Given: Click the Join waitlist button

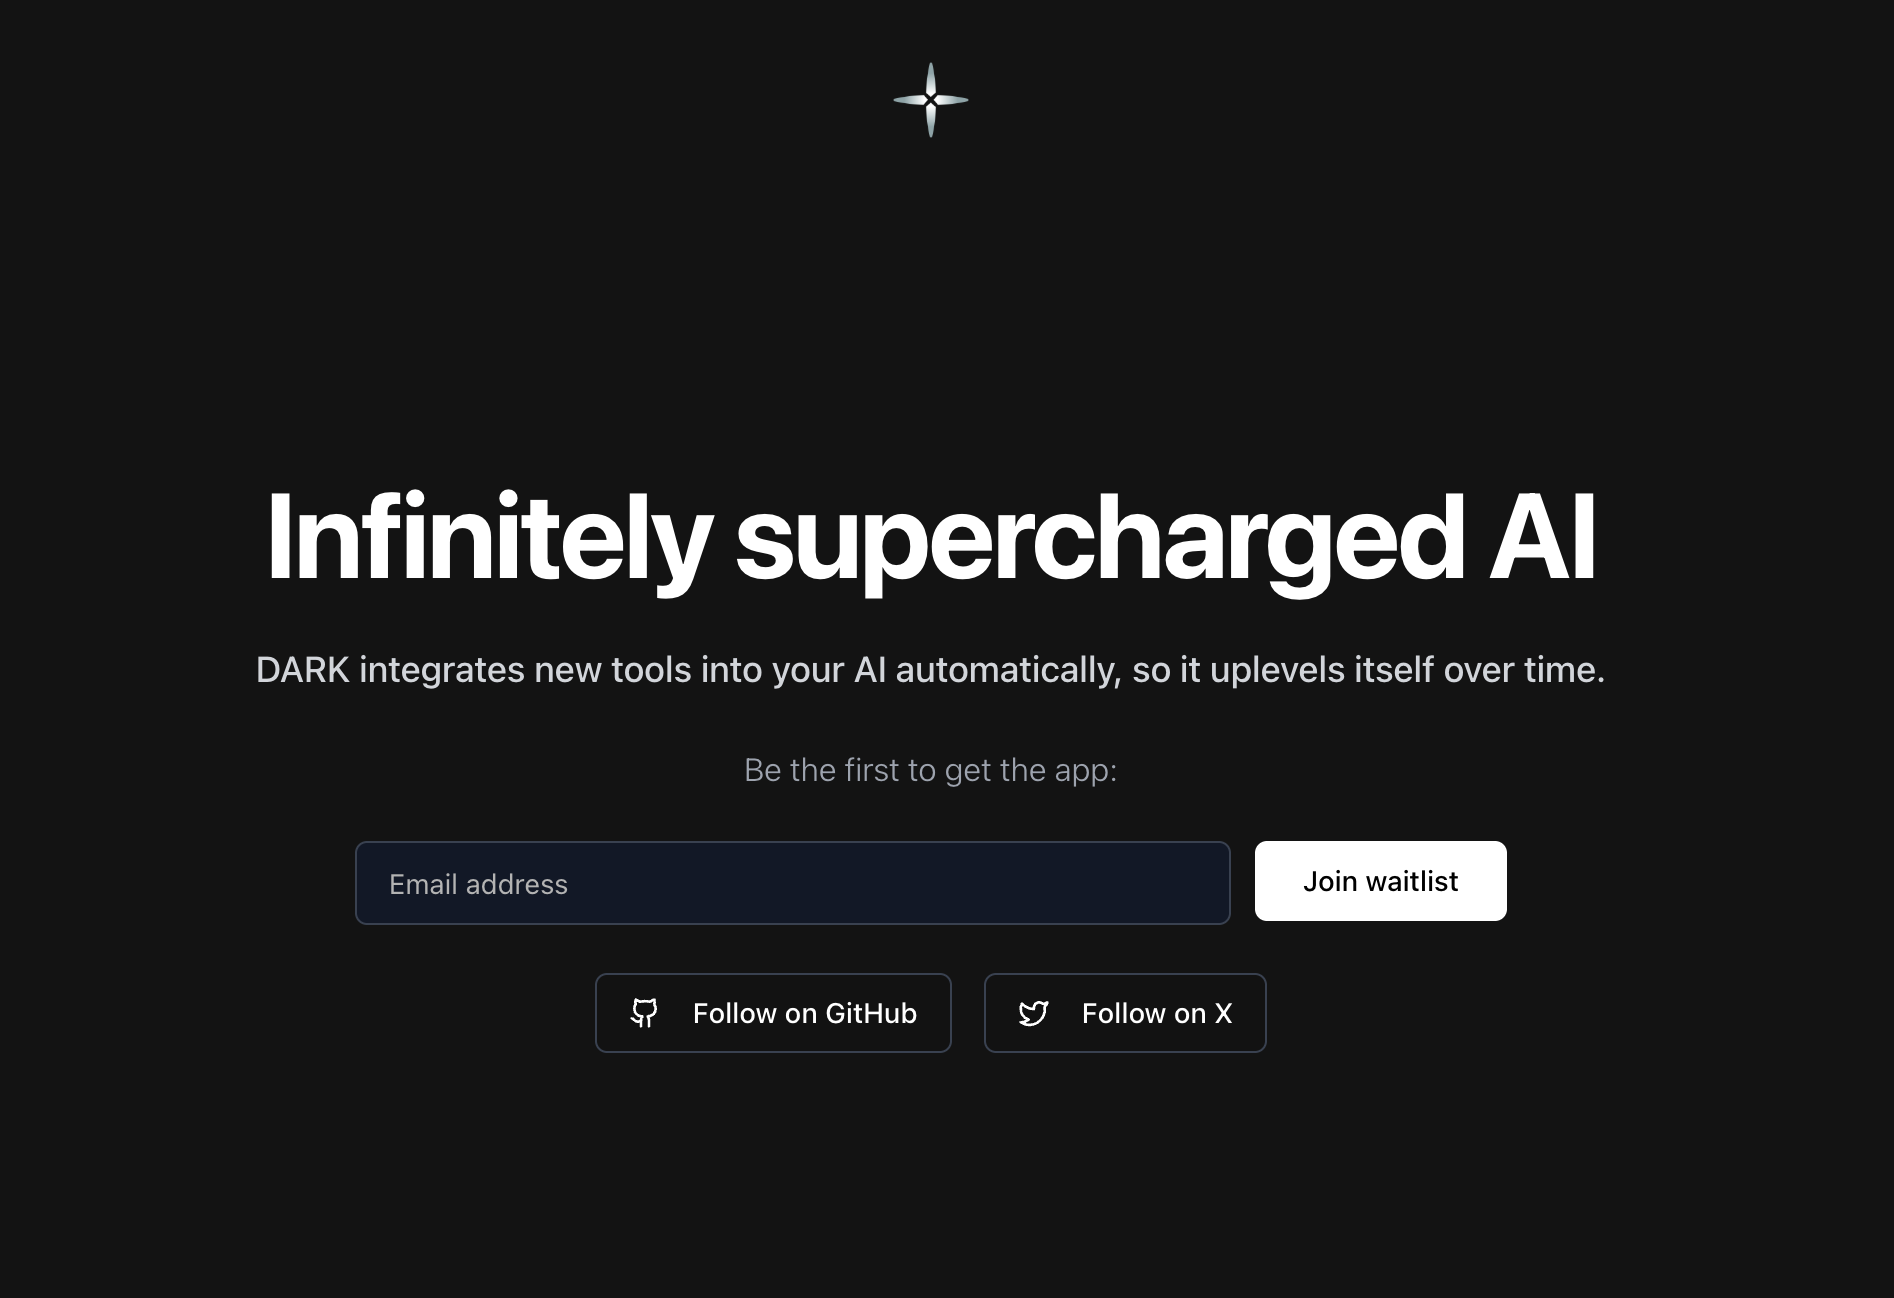Looking at the screenshot, I should pyautogui.click(x=1380, y=881).
